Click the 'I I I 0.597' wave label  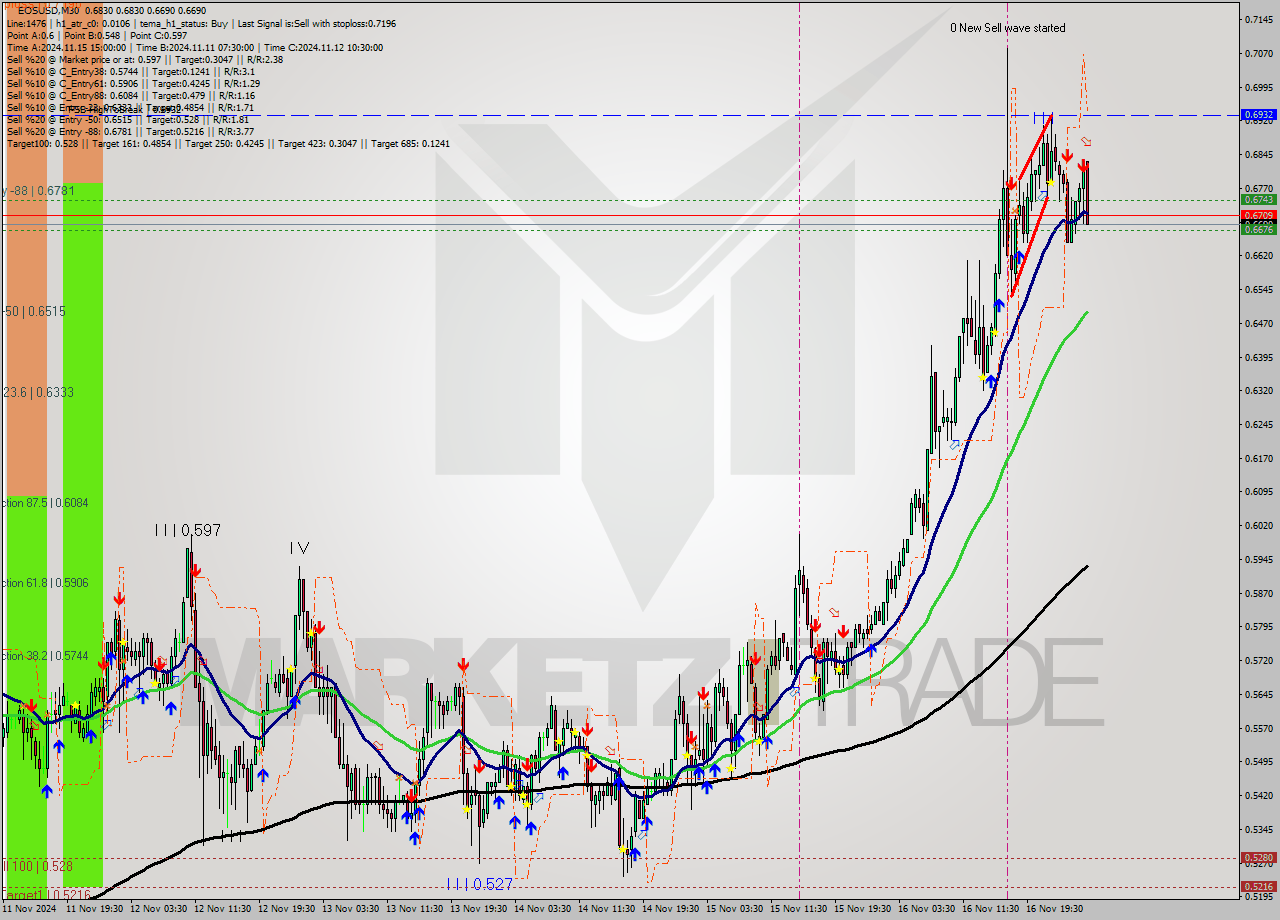click(187, 530)
